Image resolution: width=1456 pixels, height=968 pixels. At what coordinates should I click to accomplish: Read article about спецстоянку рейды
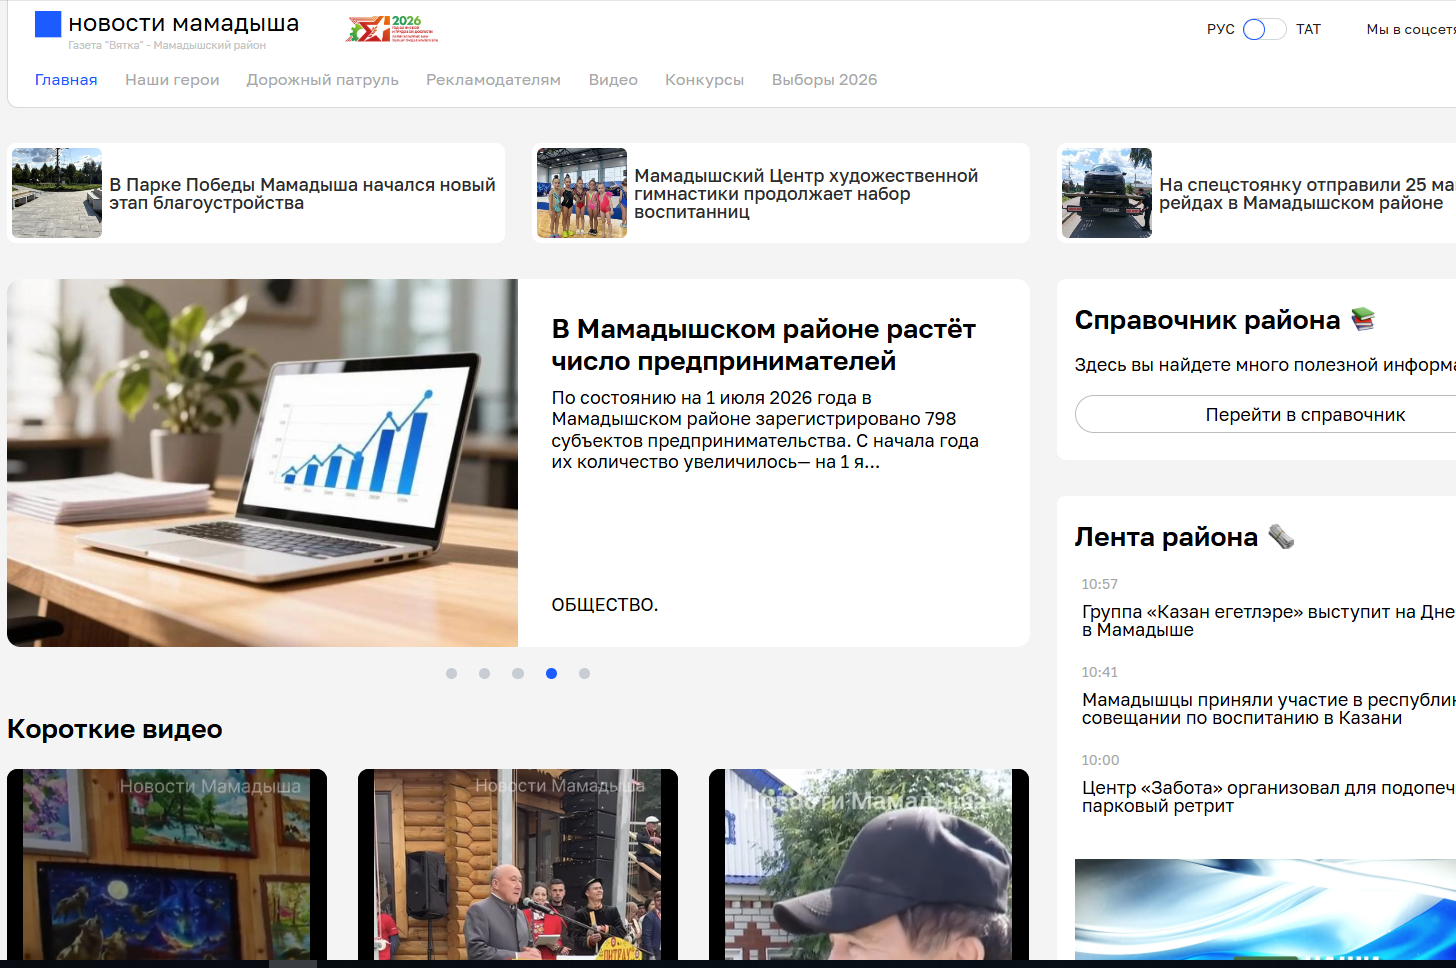1307,194
